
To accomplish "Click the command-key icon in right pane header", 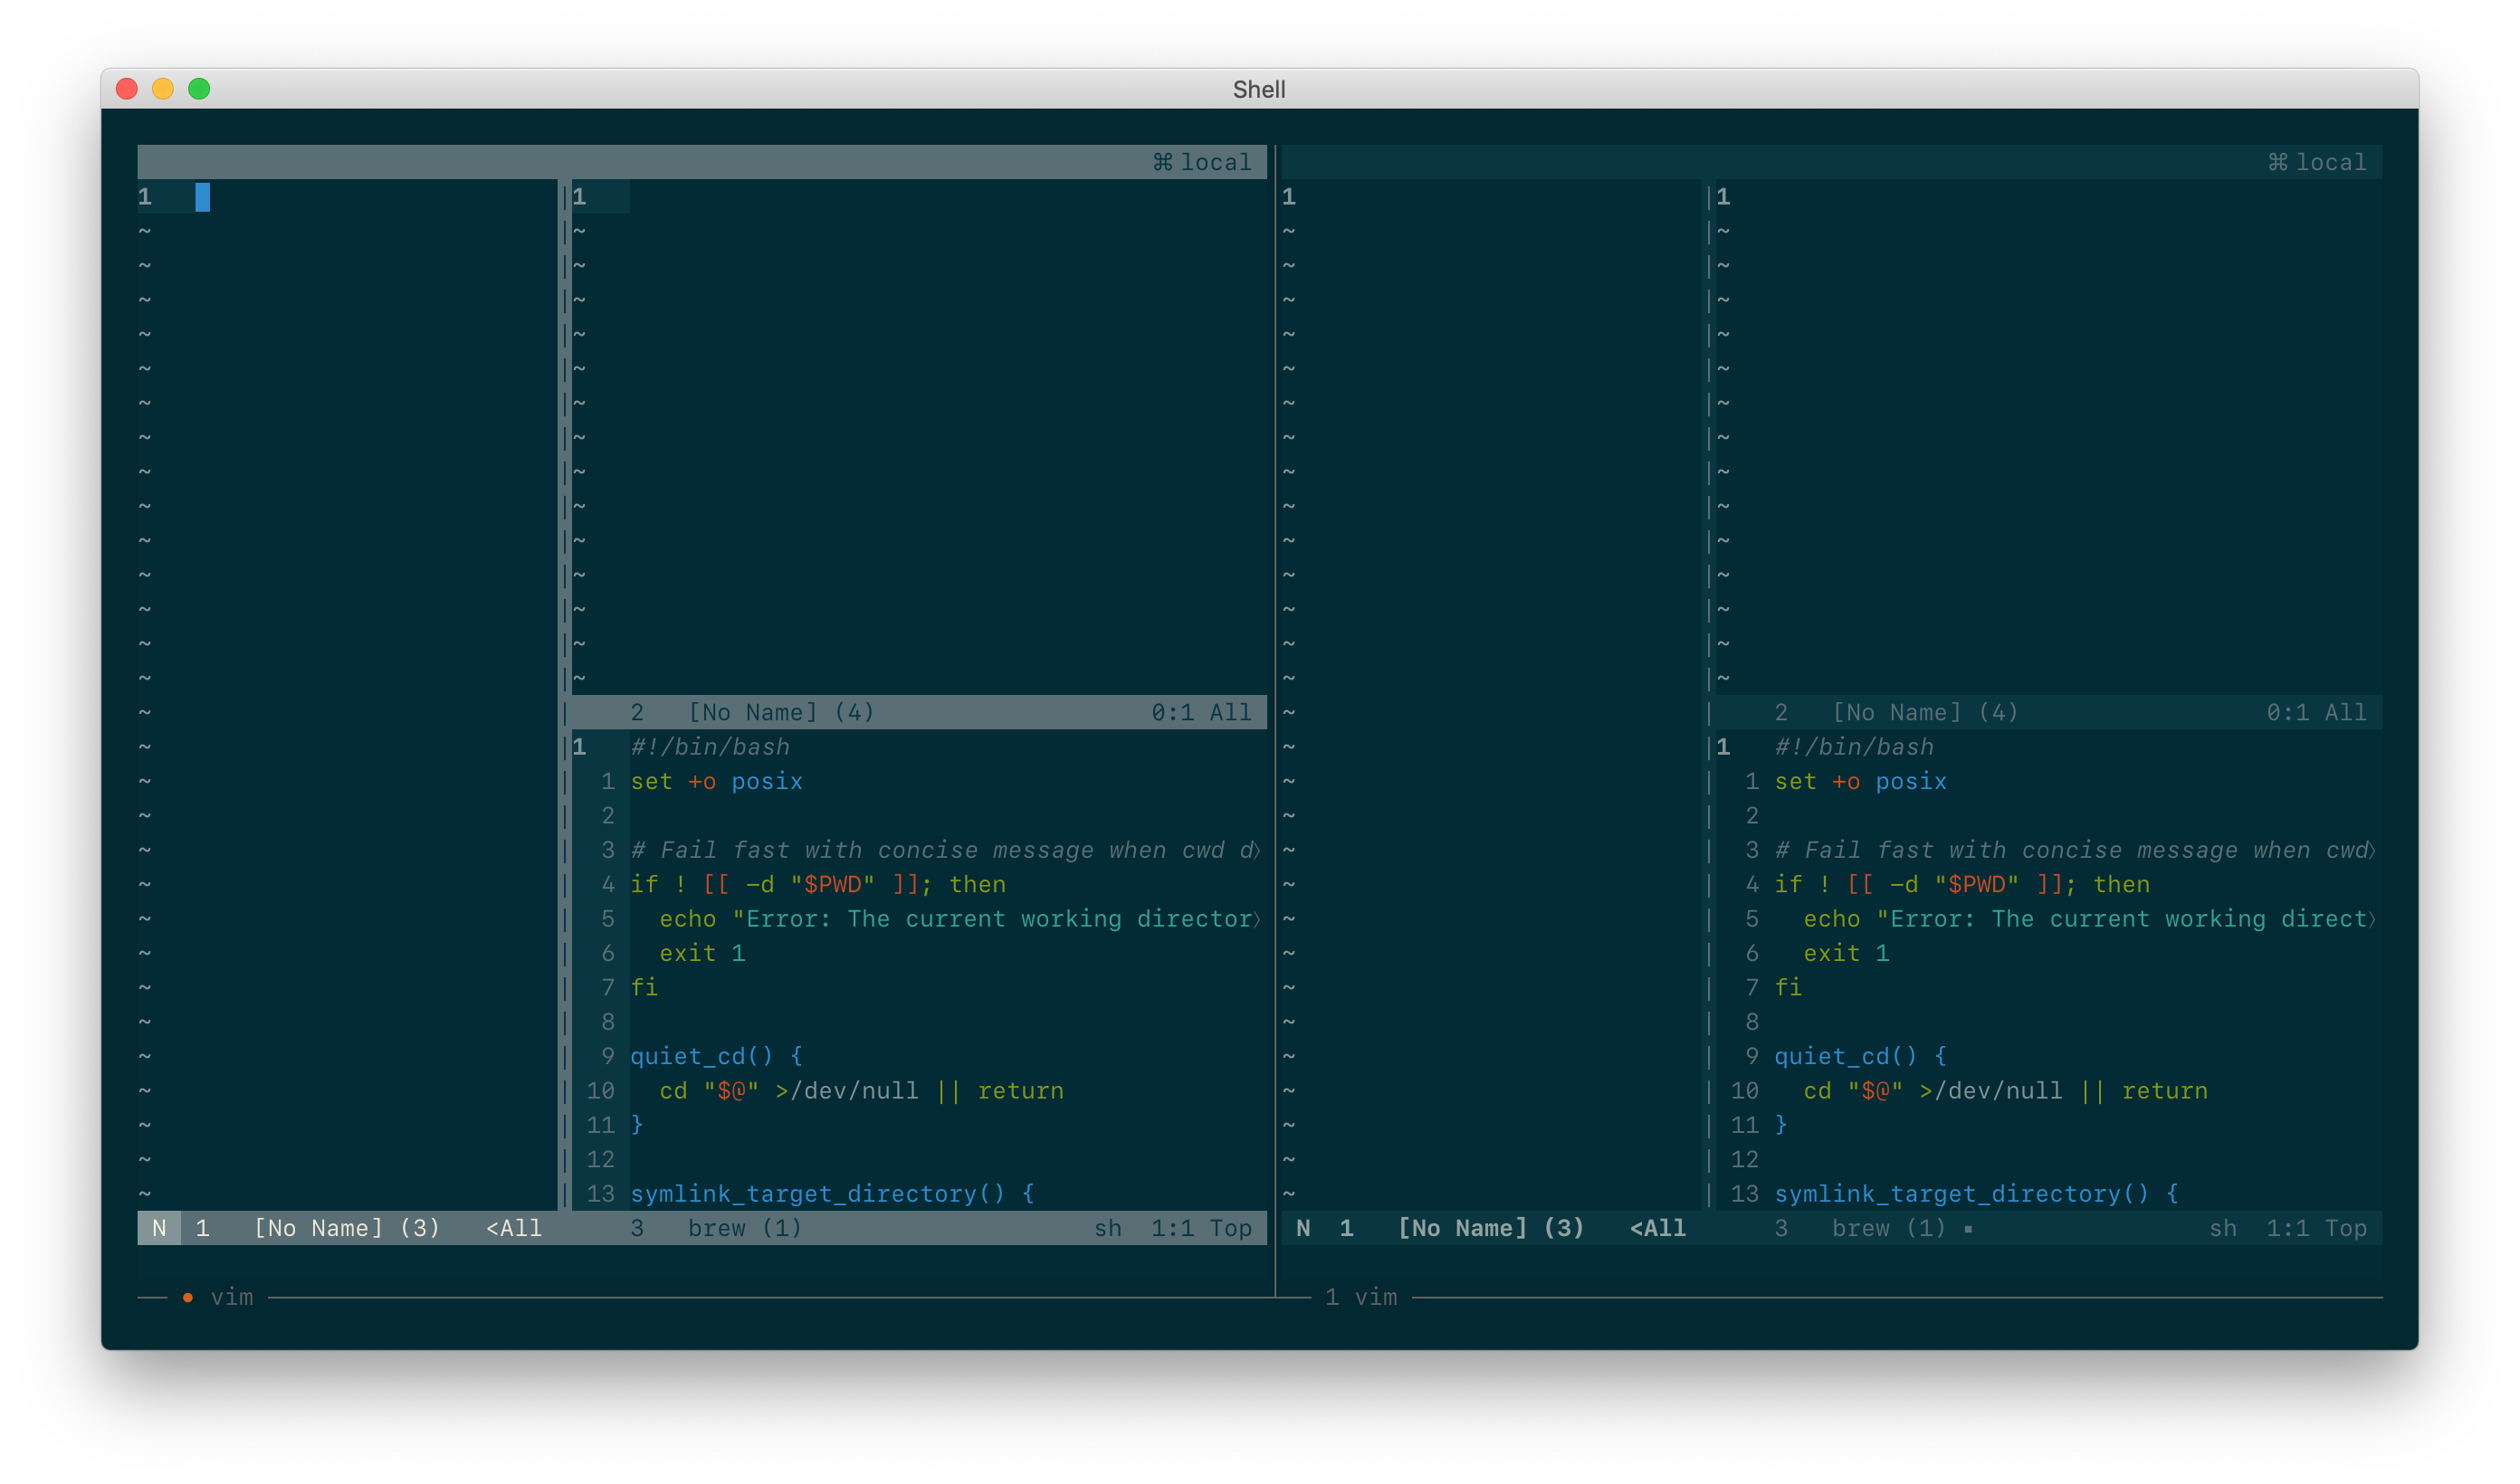I will click(2277, 162).
